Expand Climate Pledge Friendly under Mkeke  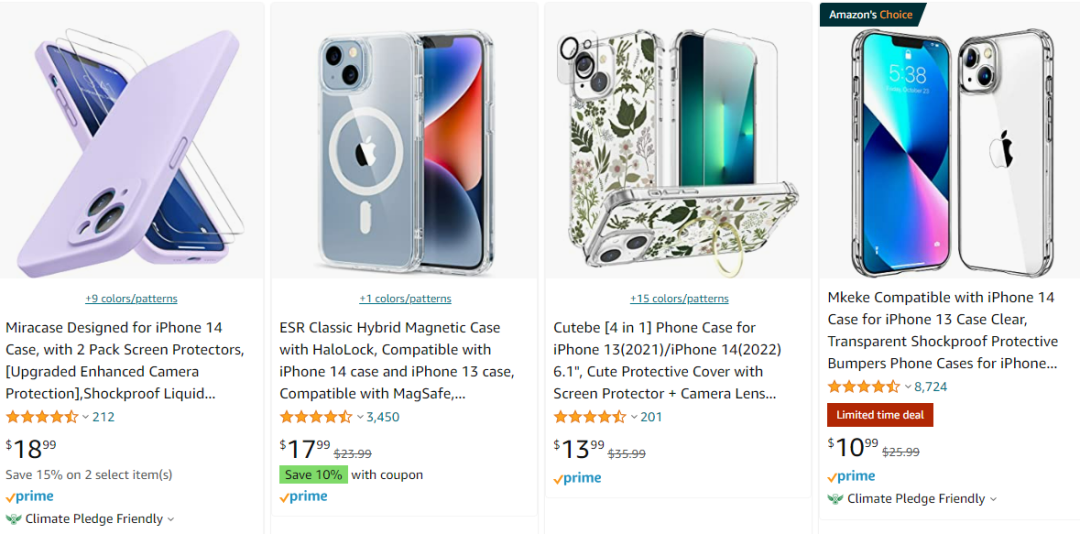click(x=993, y=499)
